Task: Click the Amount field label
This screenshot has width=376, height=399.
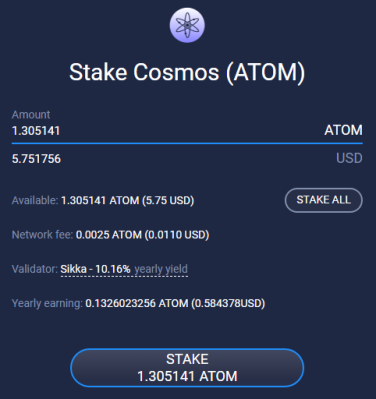Action: [31, 115]
